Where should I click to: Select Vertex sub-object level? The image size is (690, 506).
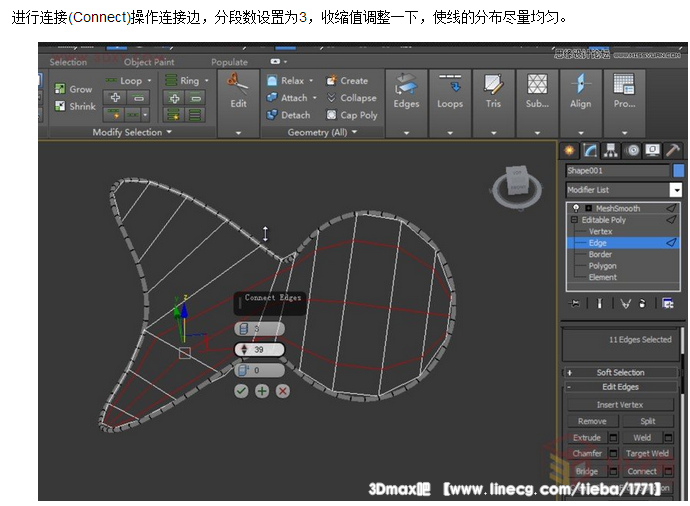click(600, 231)
